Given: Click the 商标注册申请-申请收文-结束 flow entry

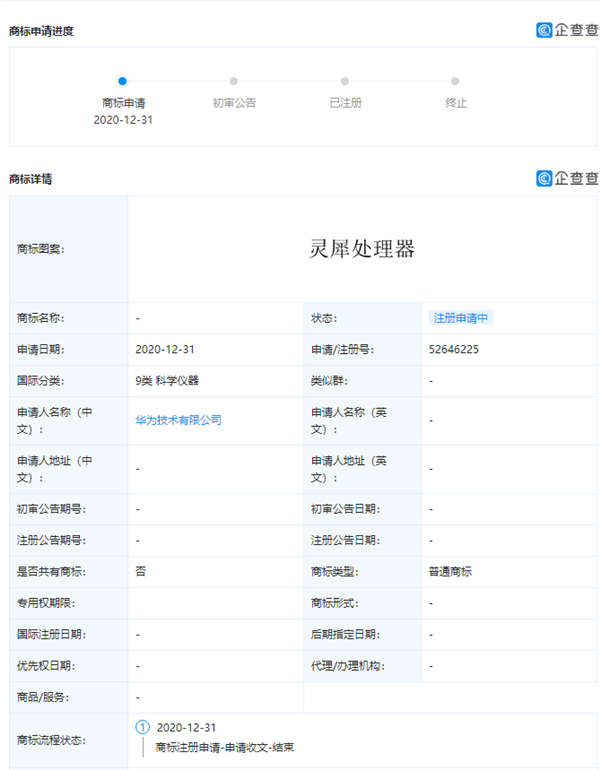Looking at the screenshot, I should coord(224,747).
